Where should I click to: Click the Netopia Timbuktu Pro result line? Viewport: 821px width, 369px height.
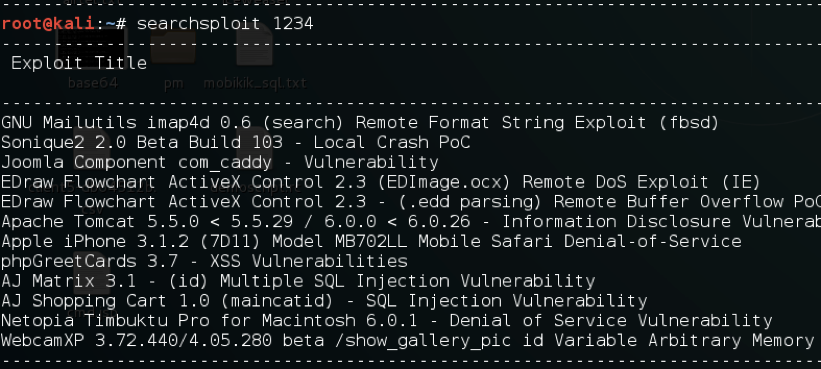coord(387,320)
